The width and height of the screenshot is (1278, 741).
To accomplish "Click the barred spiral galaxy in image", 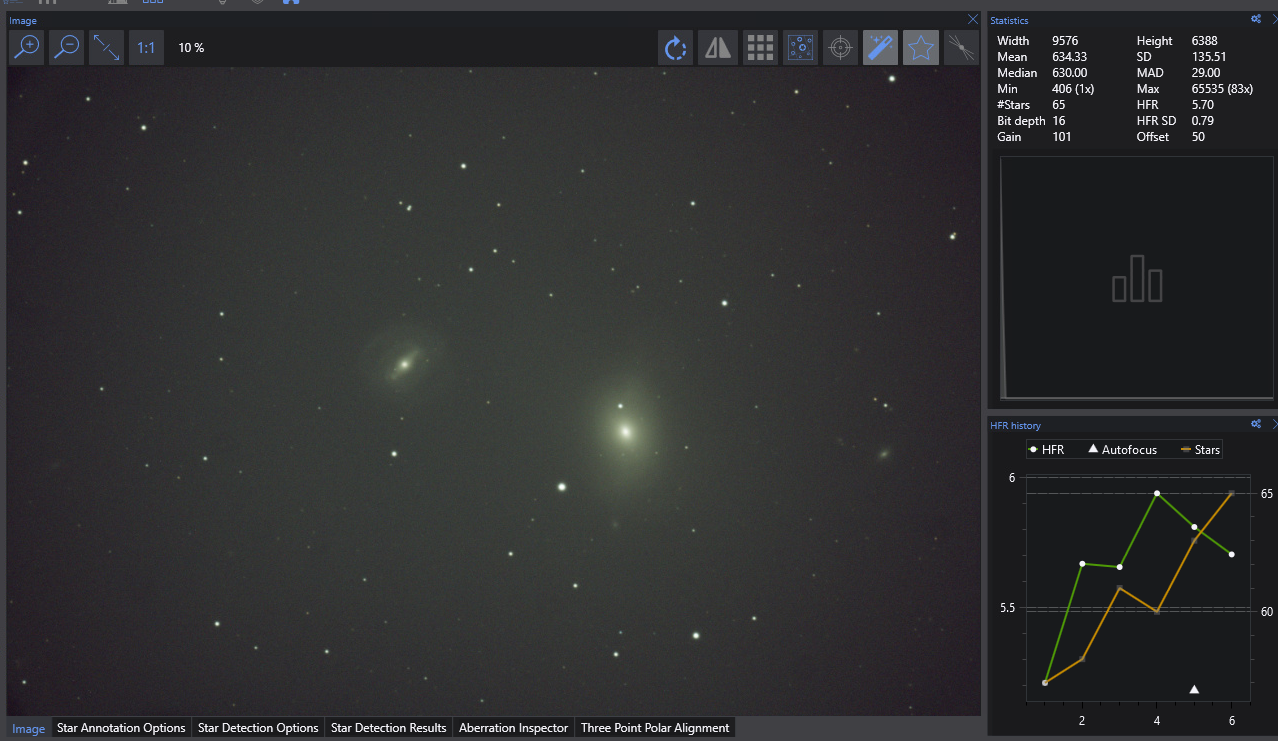I will [404, 364].
